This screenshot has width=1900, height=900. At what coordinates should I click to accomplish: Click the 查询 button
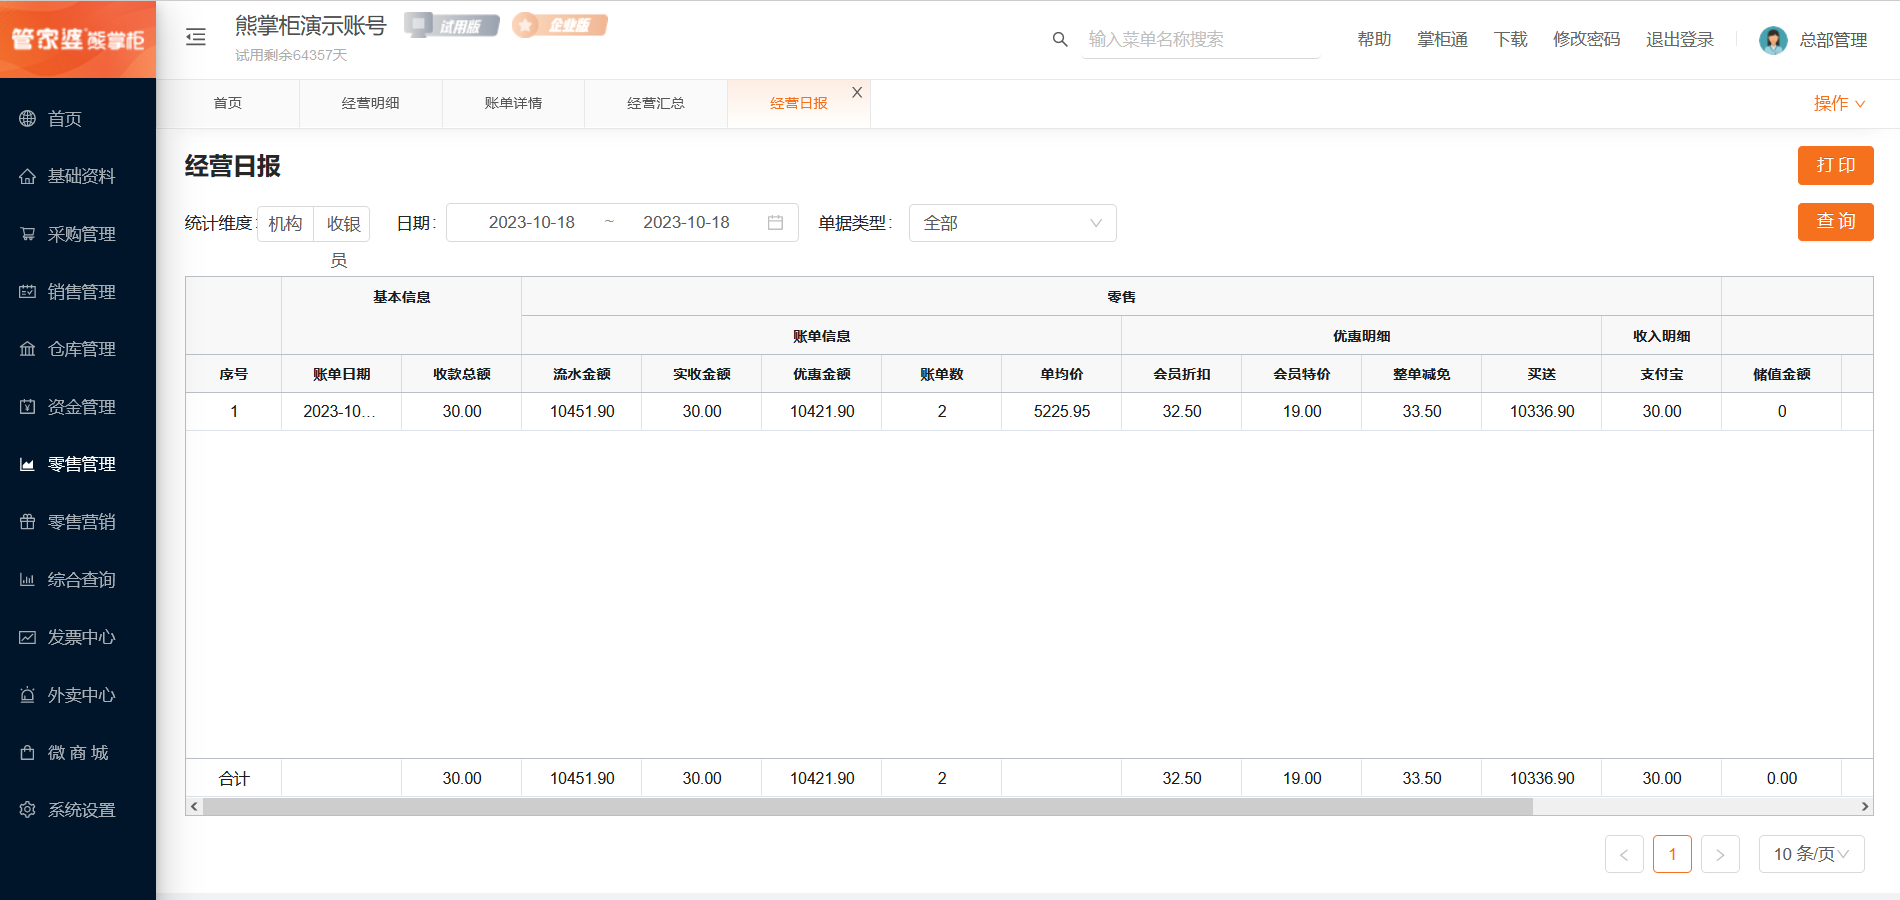pos(1836,222)
